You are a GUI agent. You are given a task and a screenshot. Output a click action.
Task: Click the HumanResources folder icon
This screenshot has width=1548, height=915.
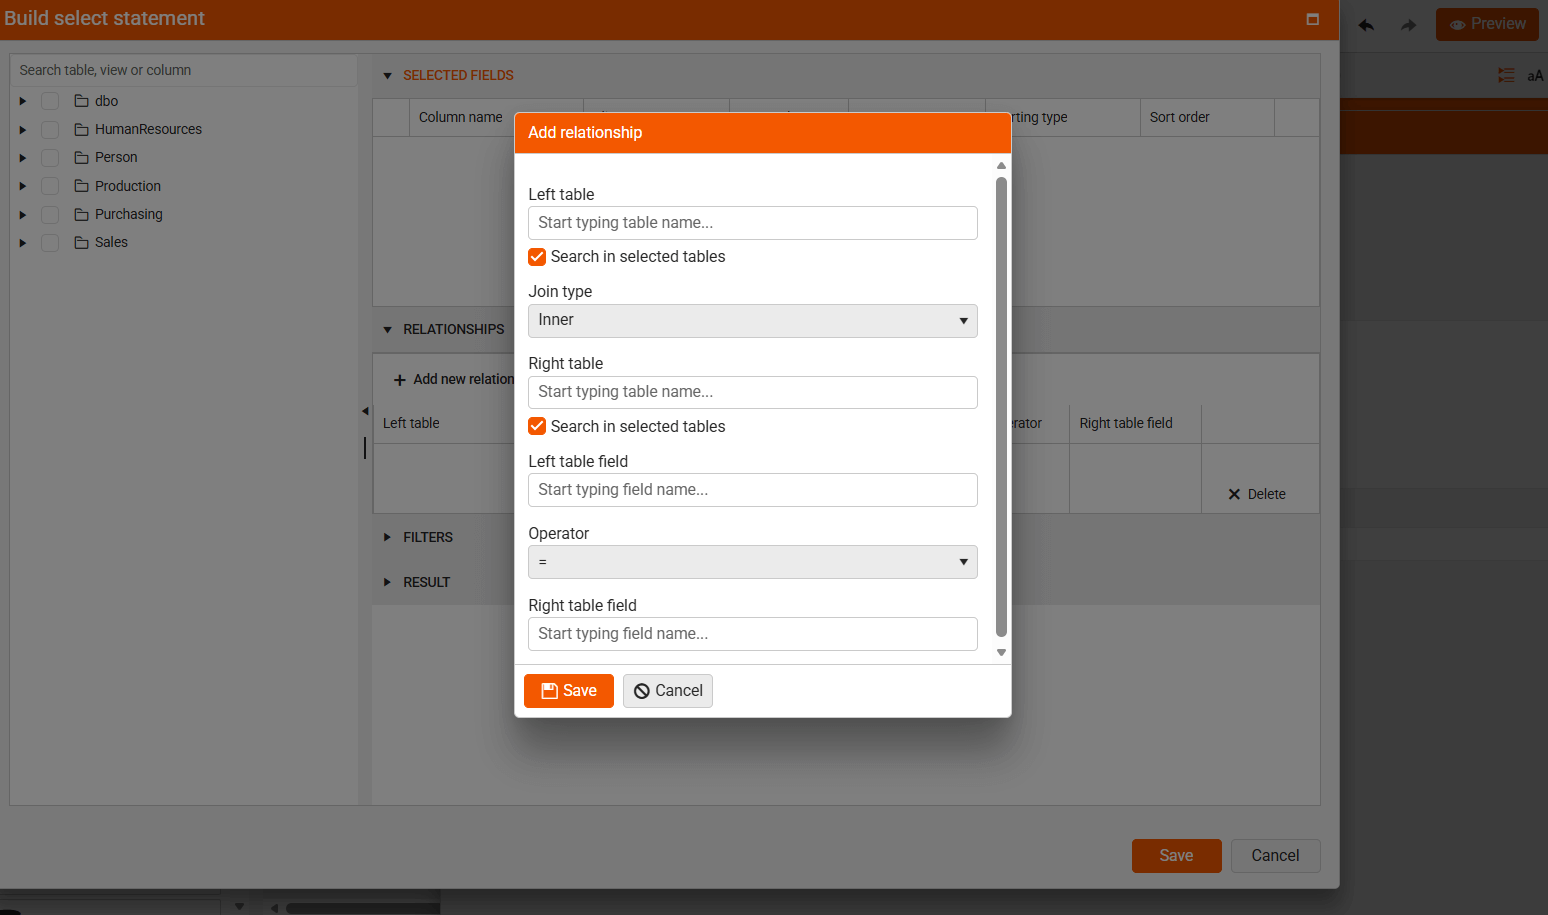82,129
